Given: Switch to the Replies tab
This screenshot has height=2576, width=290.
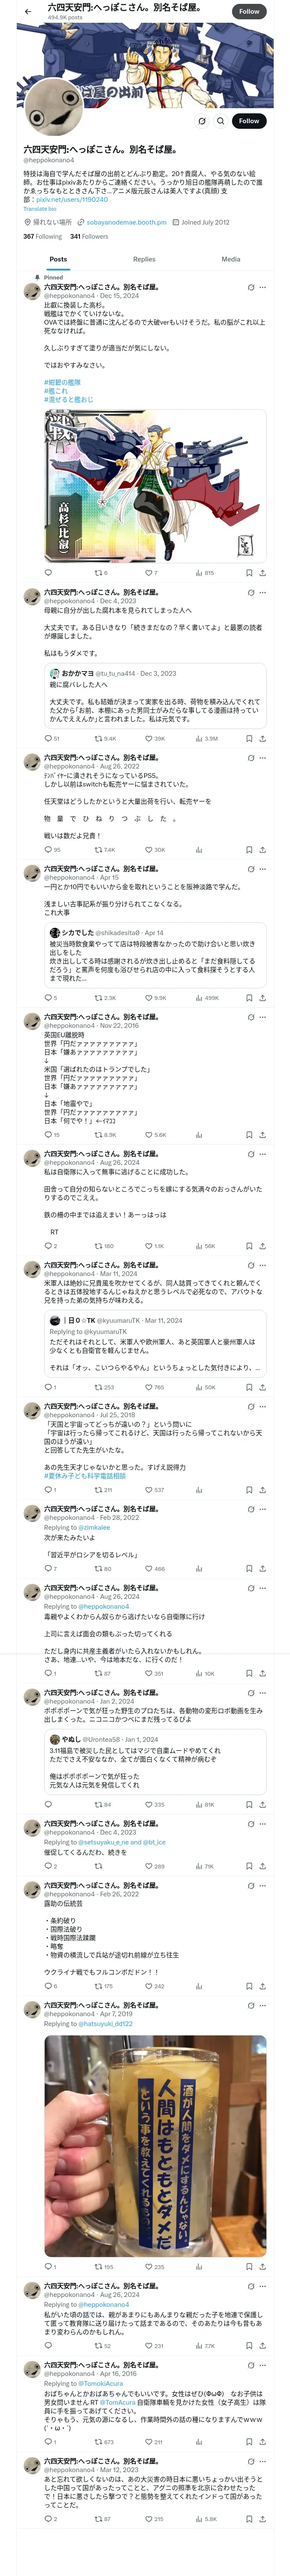Looking at the screenshot, I should 144,259.
